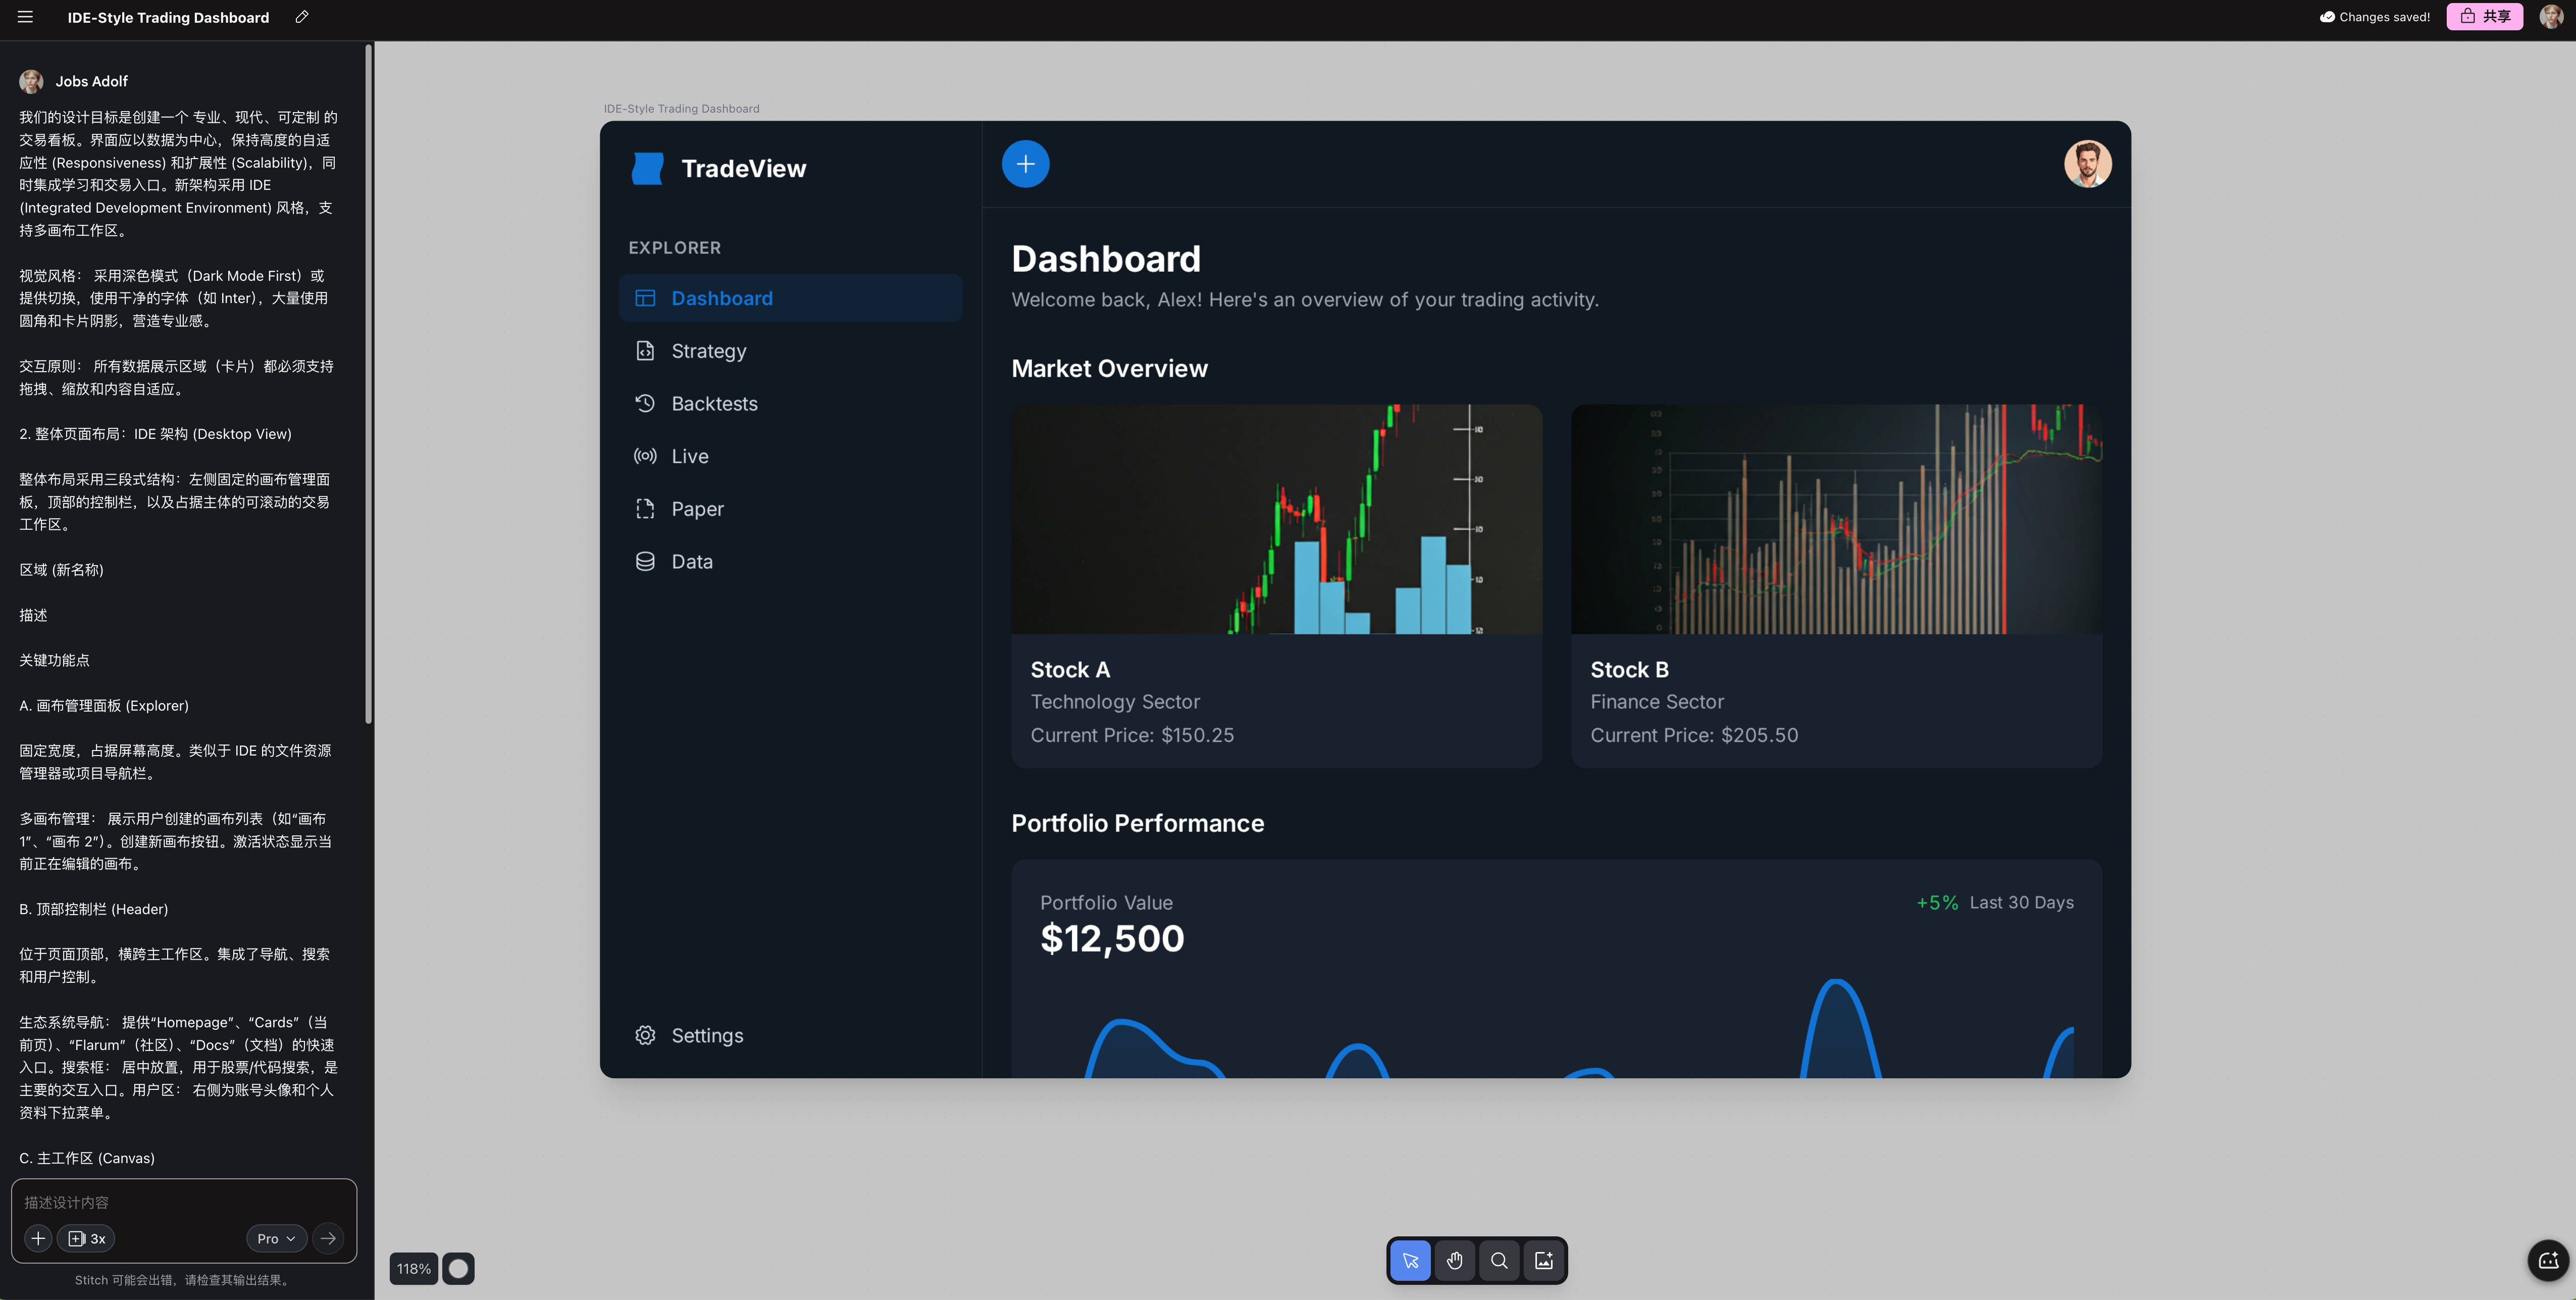The image size is (2576, 1300).
Task: Click the magnifier zoom tool
Action: point(1499,1261)
